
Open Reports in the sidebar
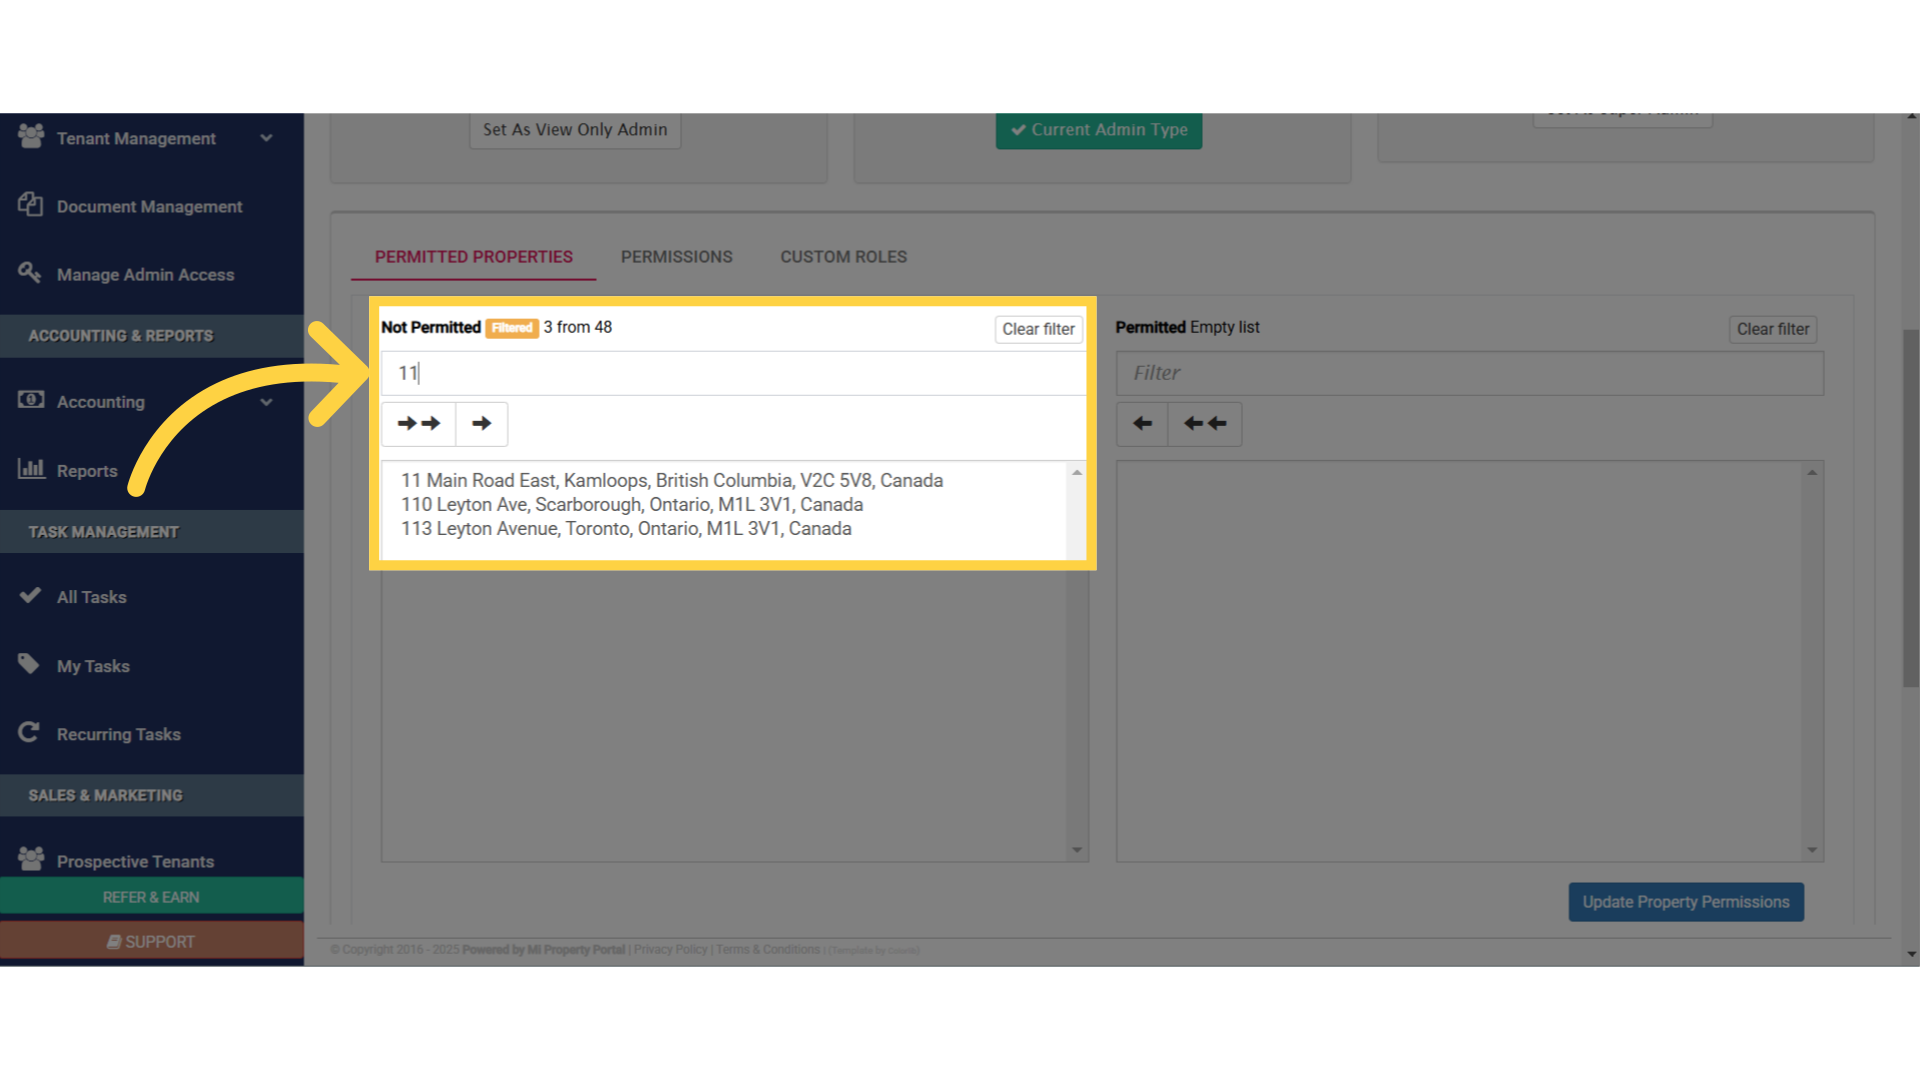point(87,471)
